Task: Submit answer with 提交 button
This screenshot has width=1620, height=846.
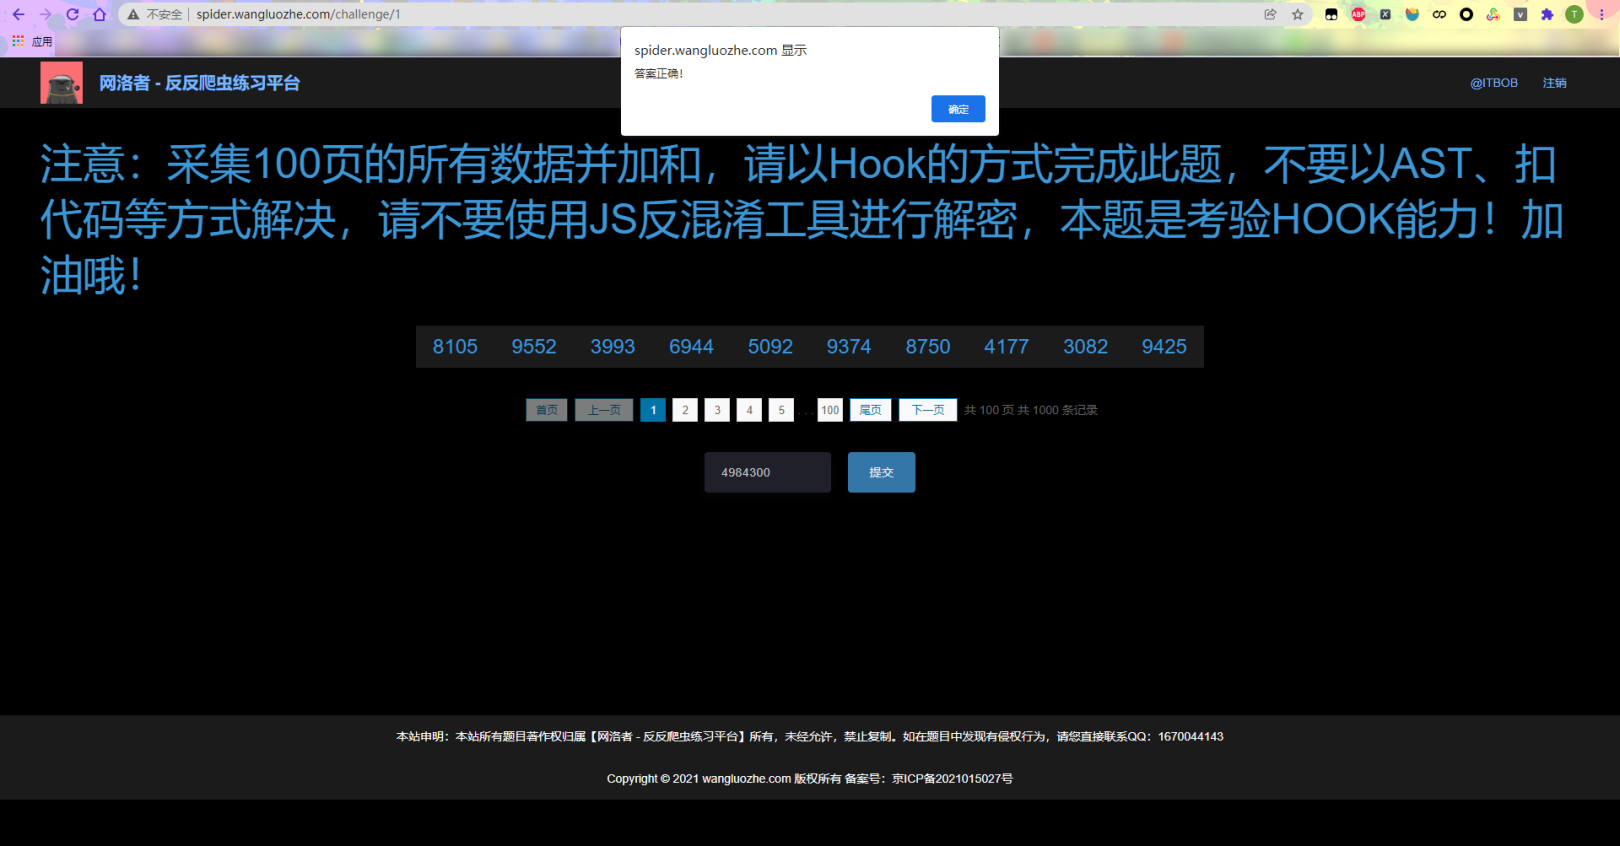Action: pyautogui.click(x=881, y=472)
